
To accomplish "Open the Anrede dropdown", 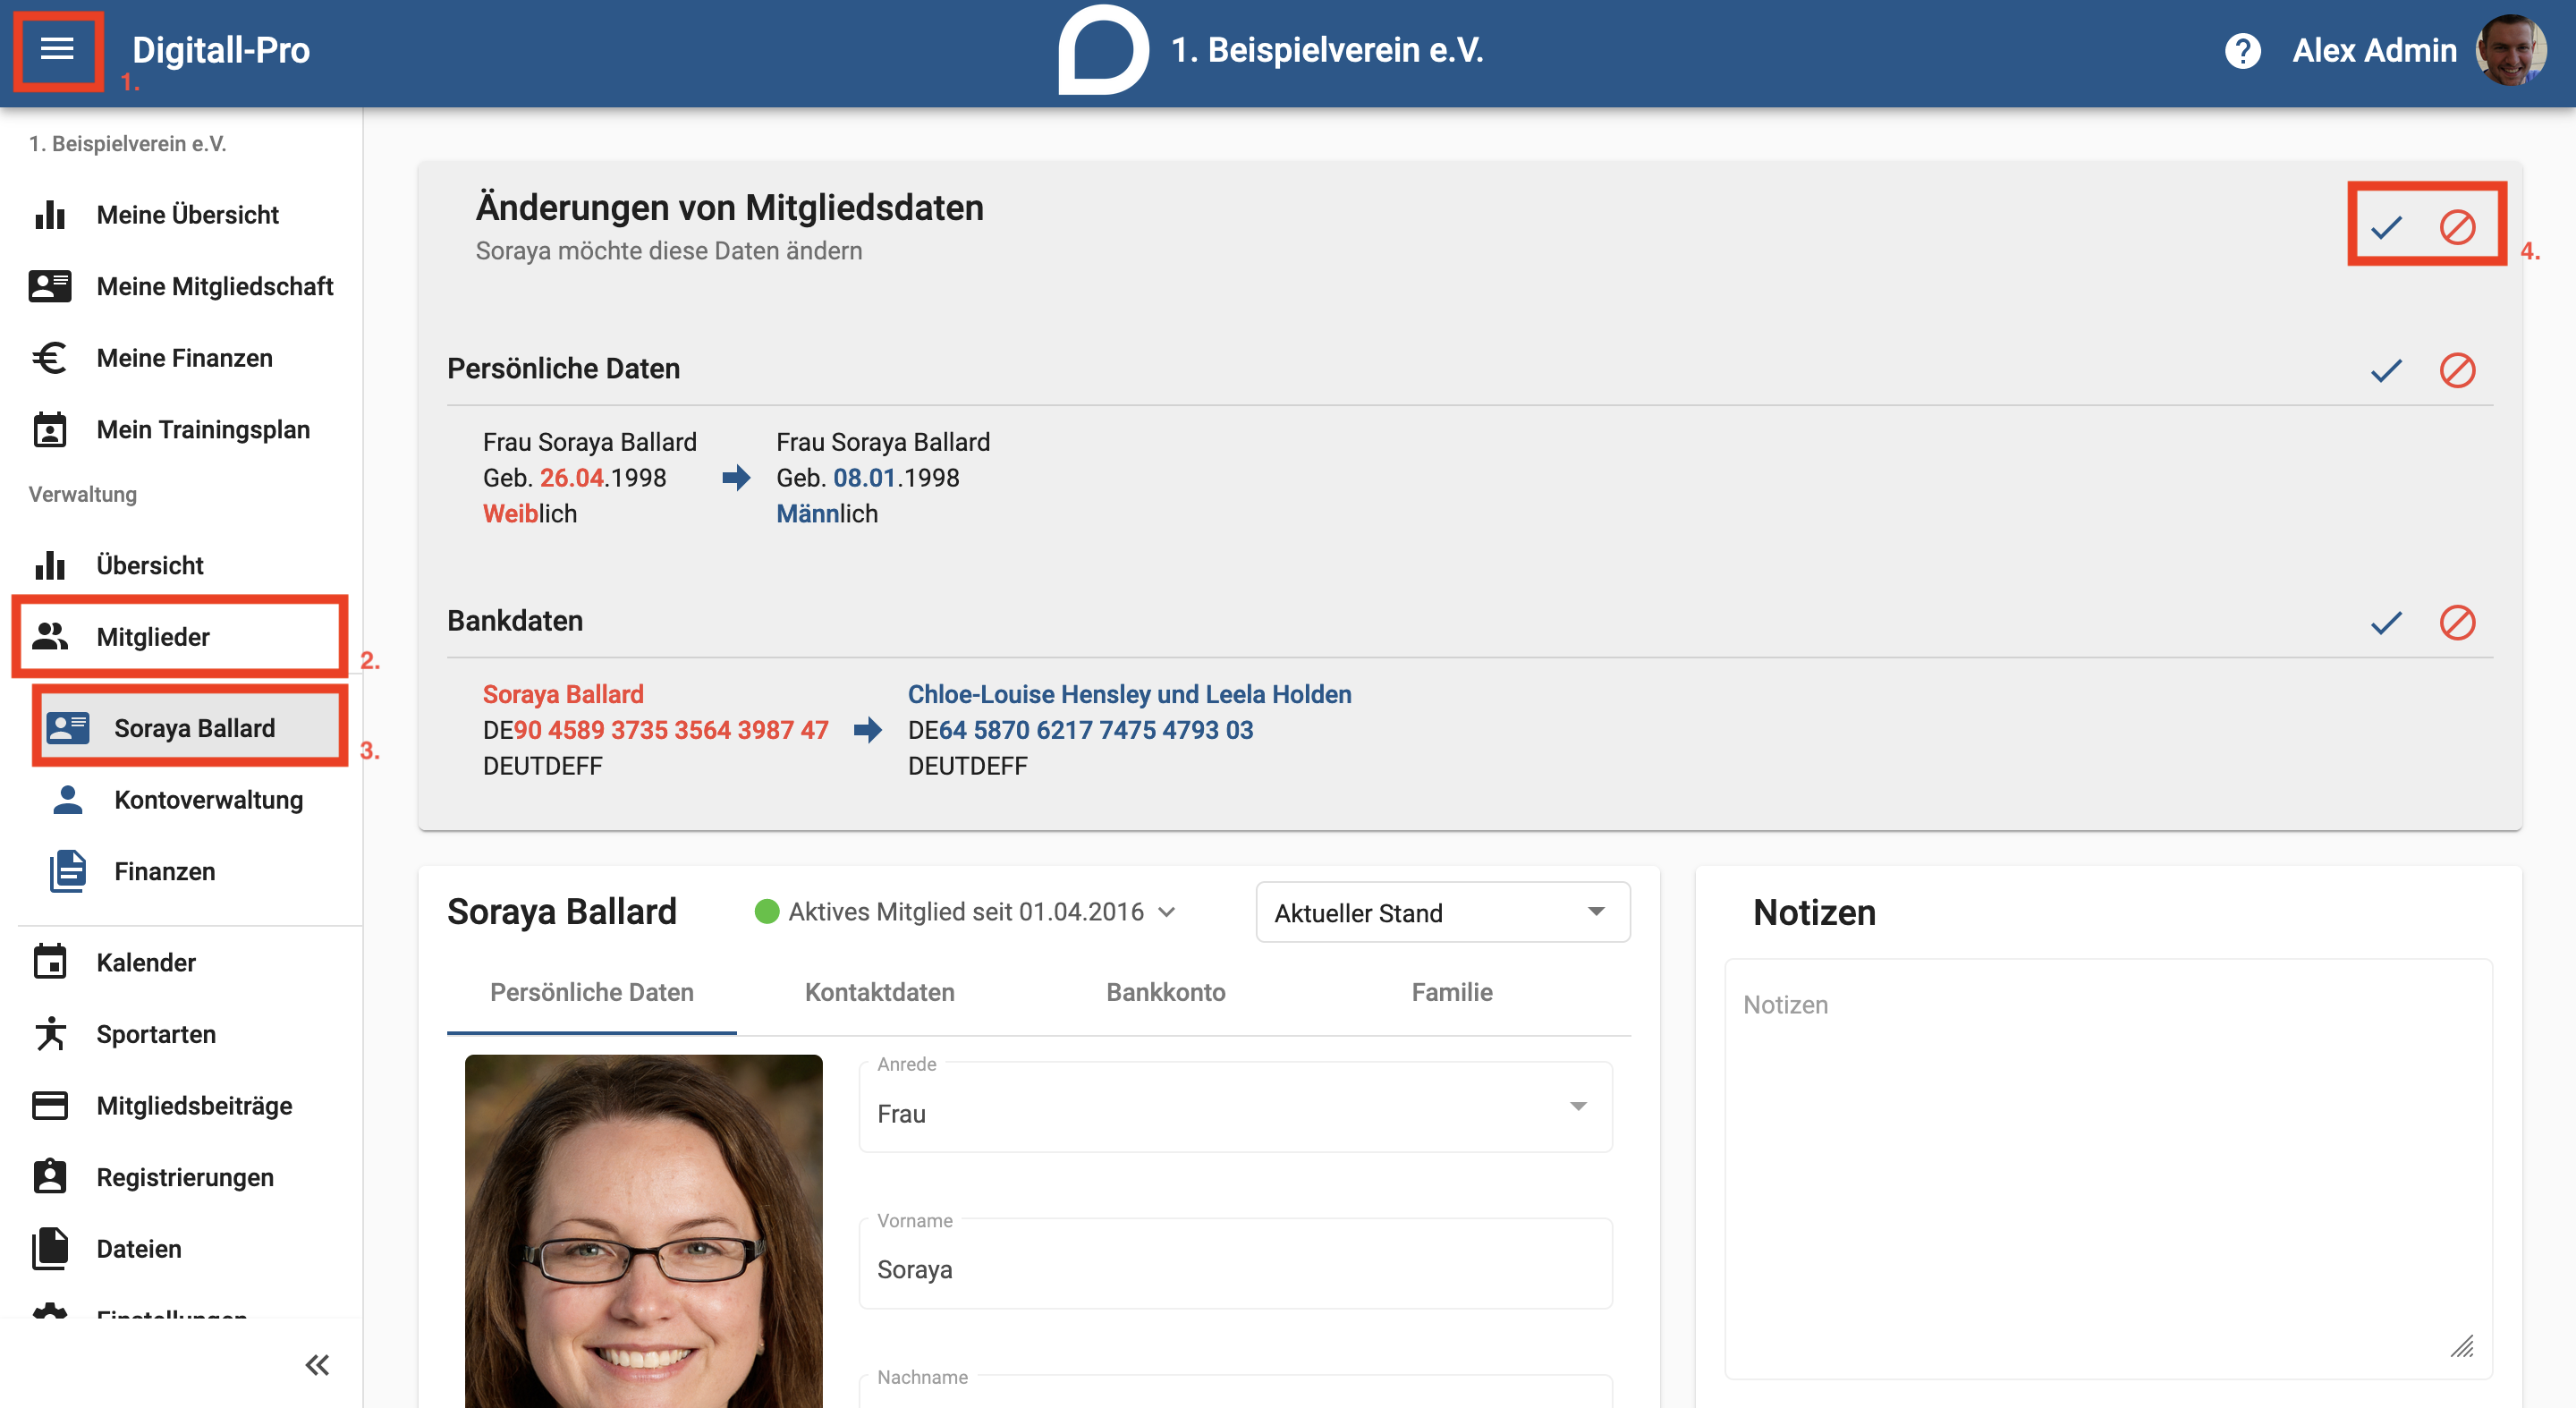I will click(1236, 1108).
